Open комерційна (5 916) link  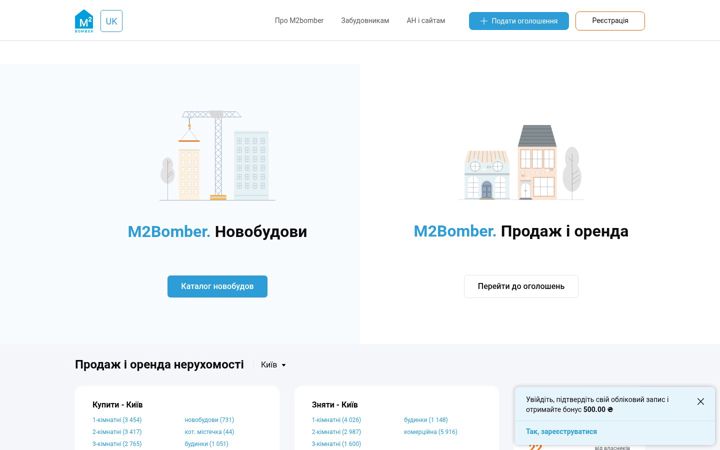coord(431,432)
